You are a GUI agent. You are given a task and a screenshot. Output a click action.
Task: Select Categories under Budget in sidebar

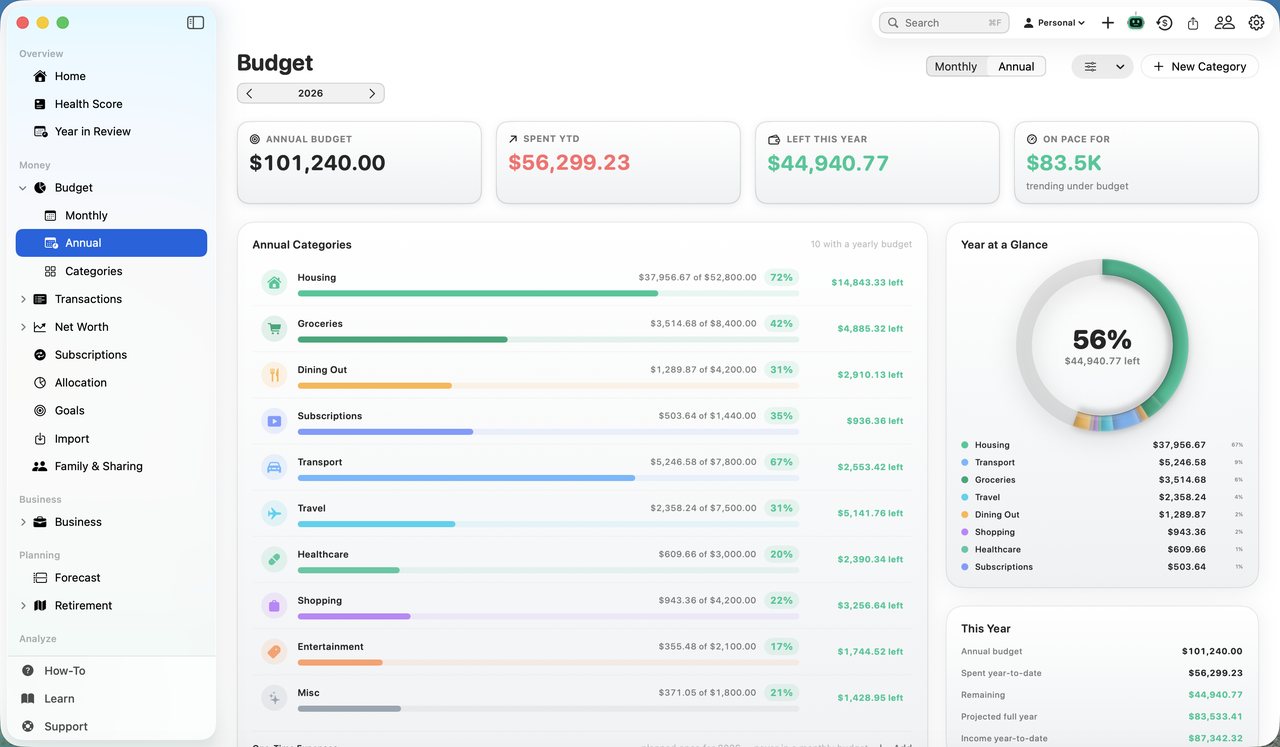[x=111, y=271]
